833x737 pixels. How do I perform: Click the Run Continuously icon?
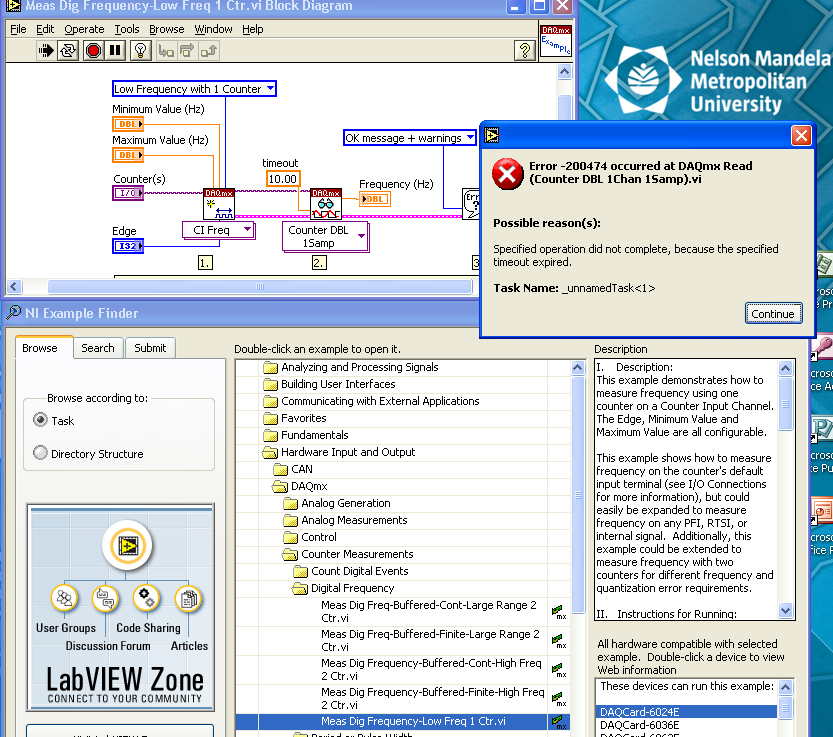click(x=68, y=51)
